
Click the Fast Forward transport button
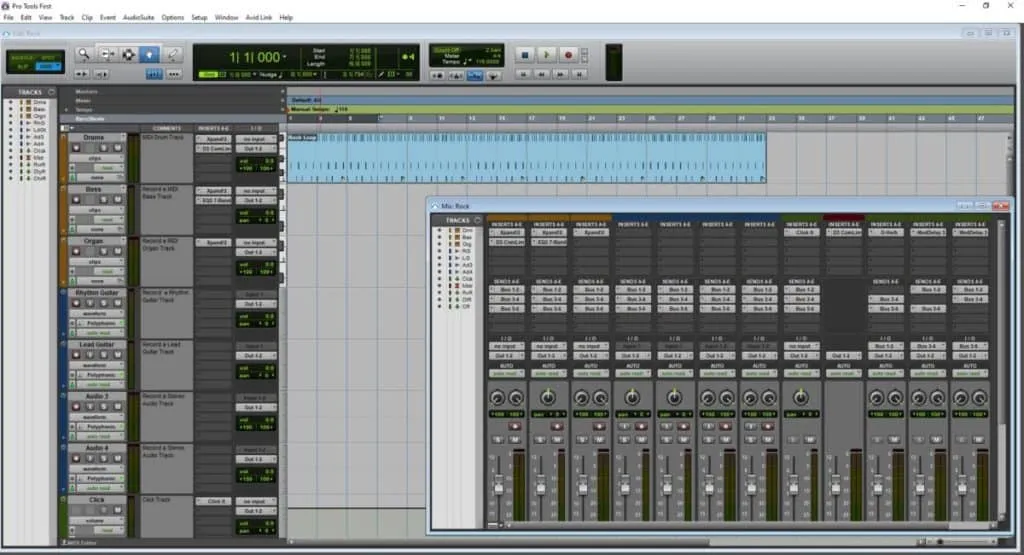(560, 75)
